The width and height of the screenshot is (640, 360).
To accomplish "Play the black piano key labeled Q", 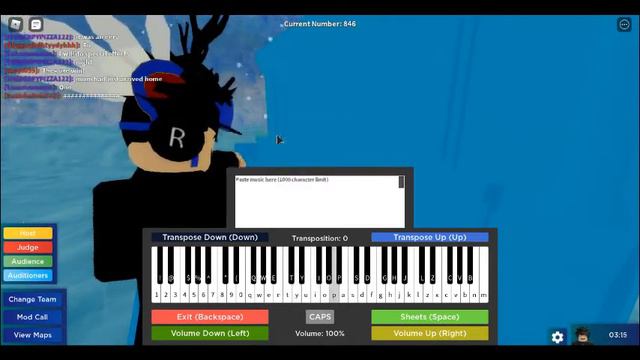I will tap(253, 265).
